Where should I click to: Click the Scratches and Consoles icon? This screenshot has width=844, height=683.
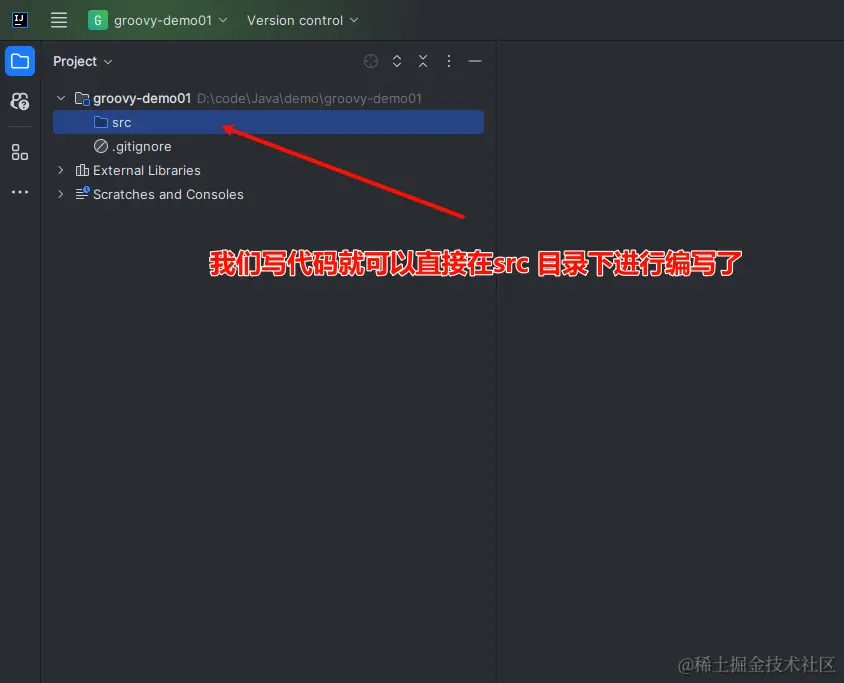tap(82, 193)
